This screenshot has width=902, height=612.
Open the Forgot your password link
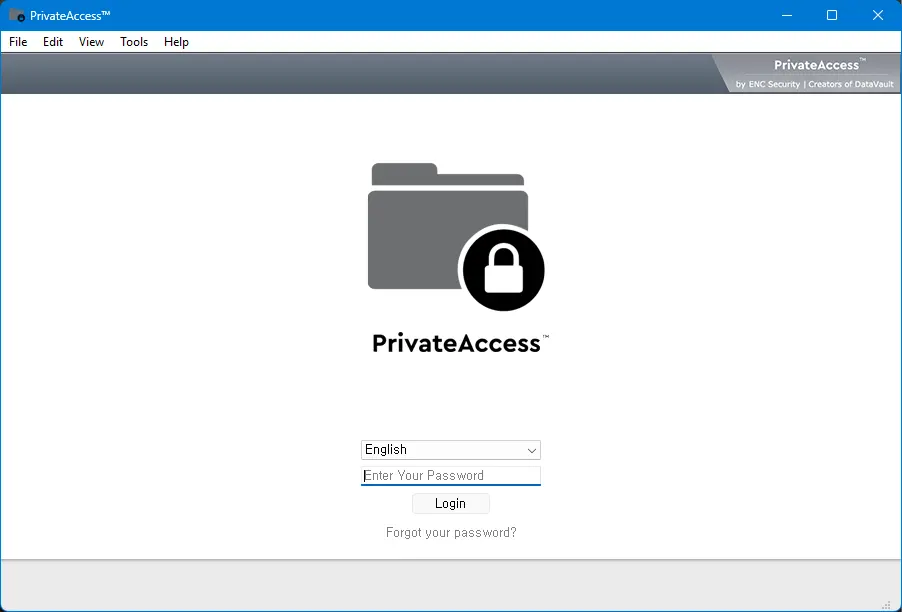click(x=451, y=533)
